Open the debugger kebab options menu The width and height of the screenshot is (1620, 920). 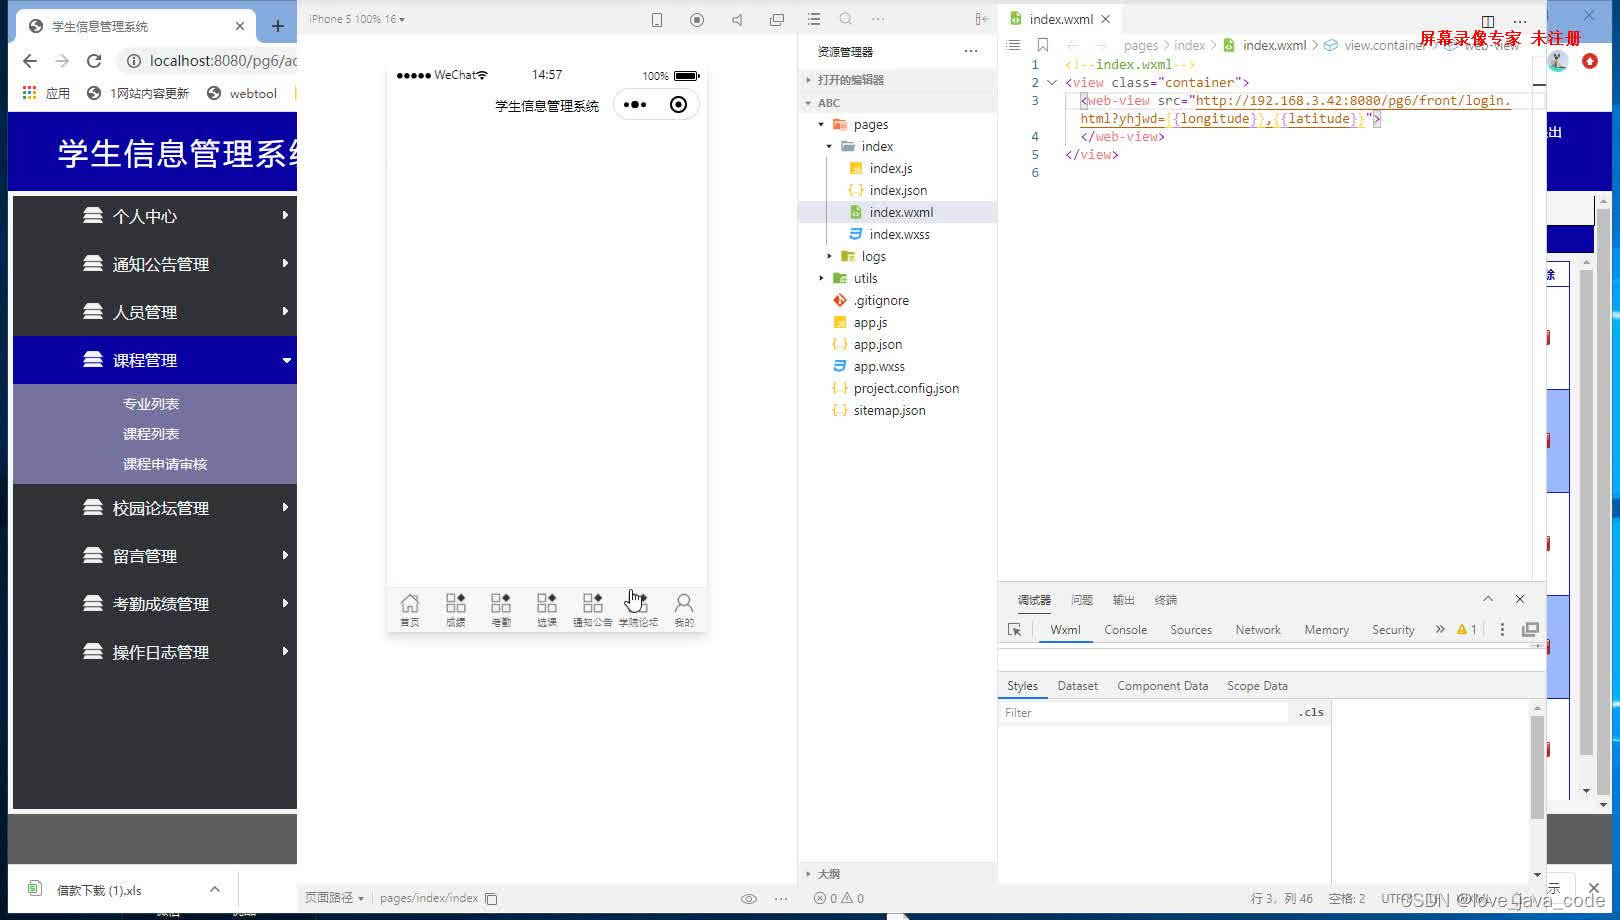tap(1502, 630)
